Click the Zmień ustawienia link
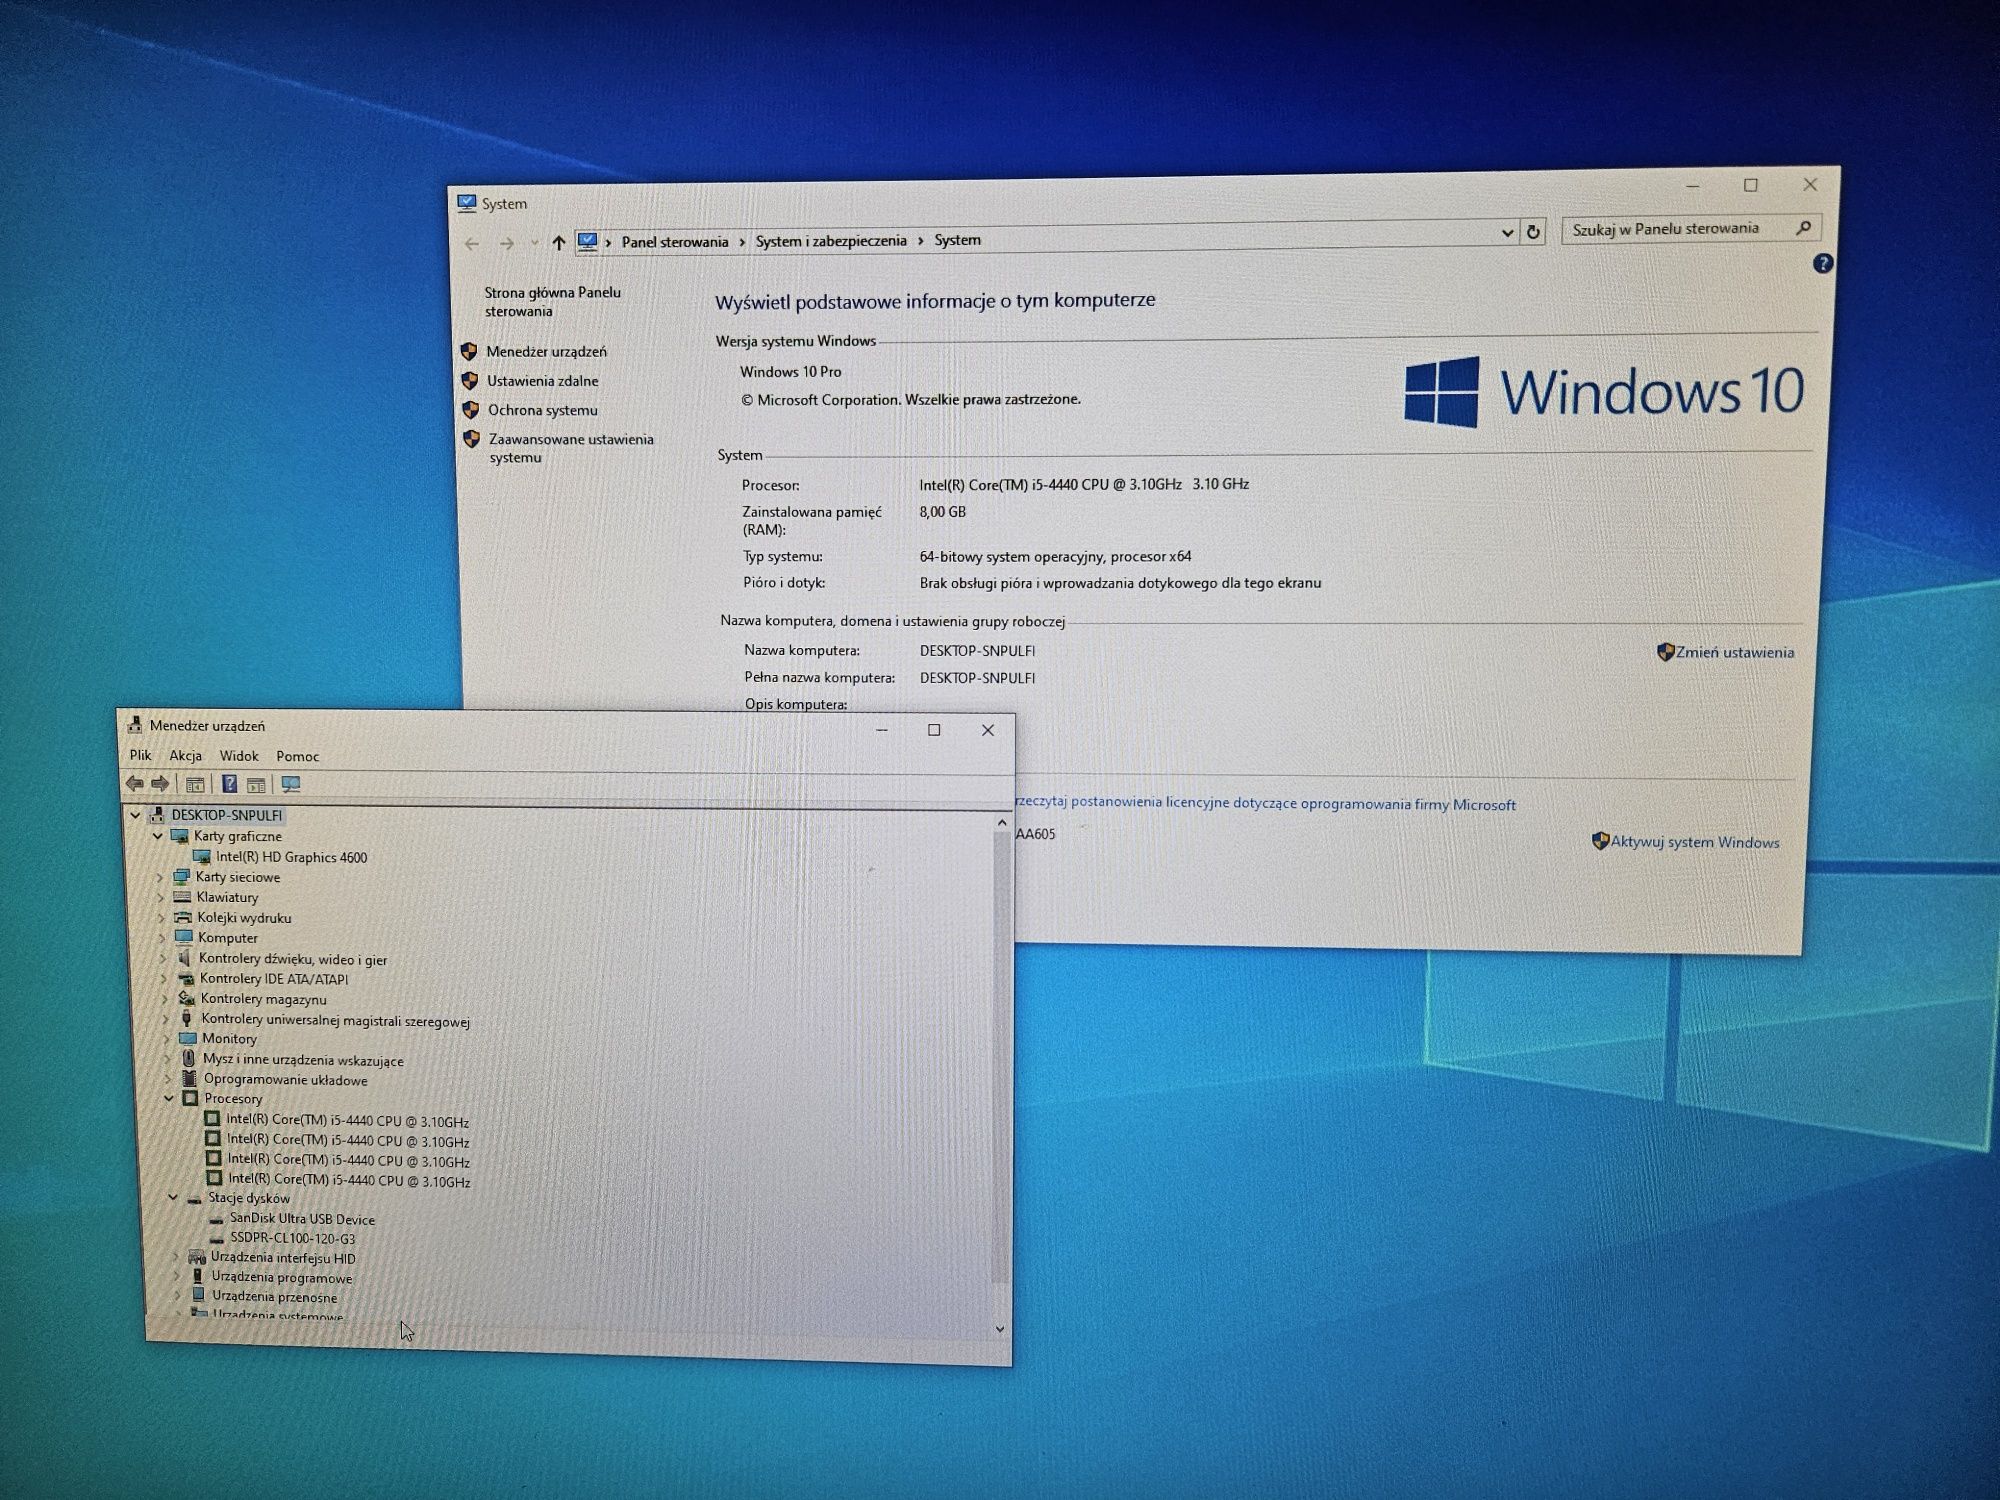Viewport: 2000px width, 1500px height. 1735,652
